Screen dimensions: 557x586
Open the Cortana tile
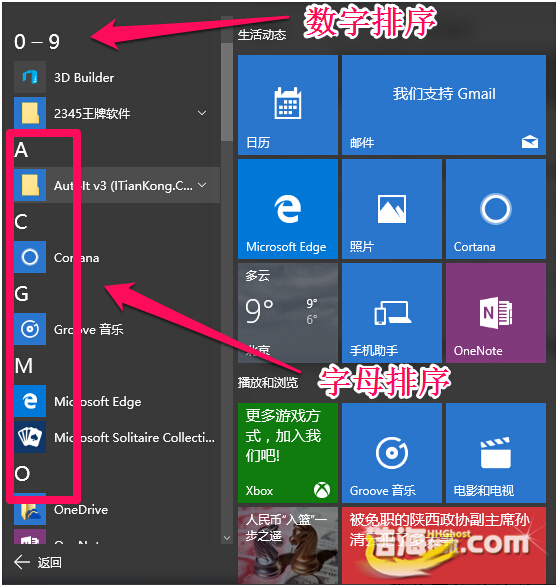[x=496, y=209]
